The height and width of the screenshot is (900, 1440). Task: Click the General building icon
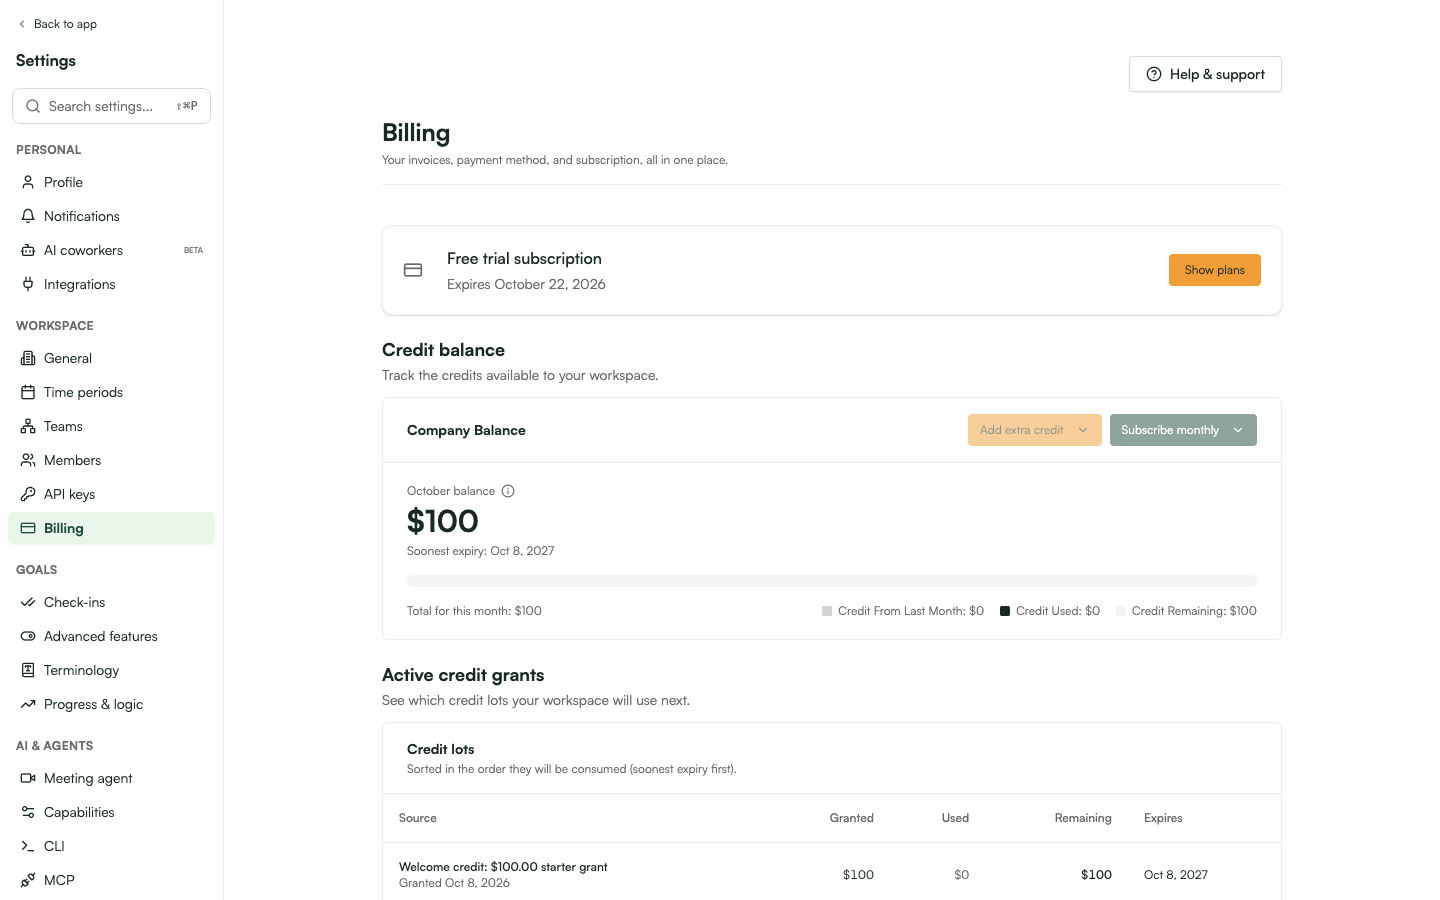(x=28, y=358)
